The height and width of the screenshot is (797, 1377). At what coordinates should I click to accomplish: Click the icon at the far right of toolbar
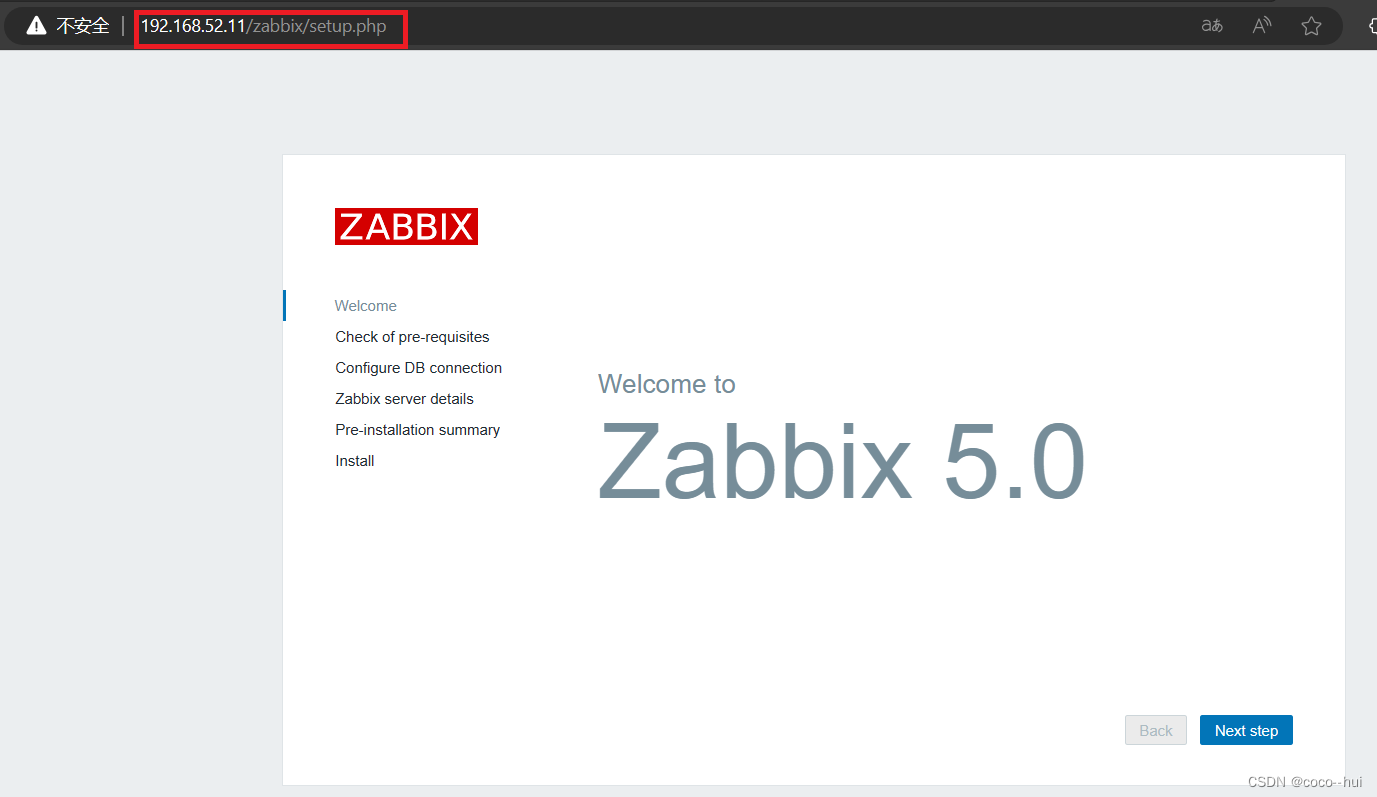click(x=1370, y=25)
